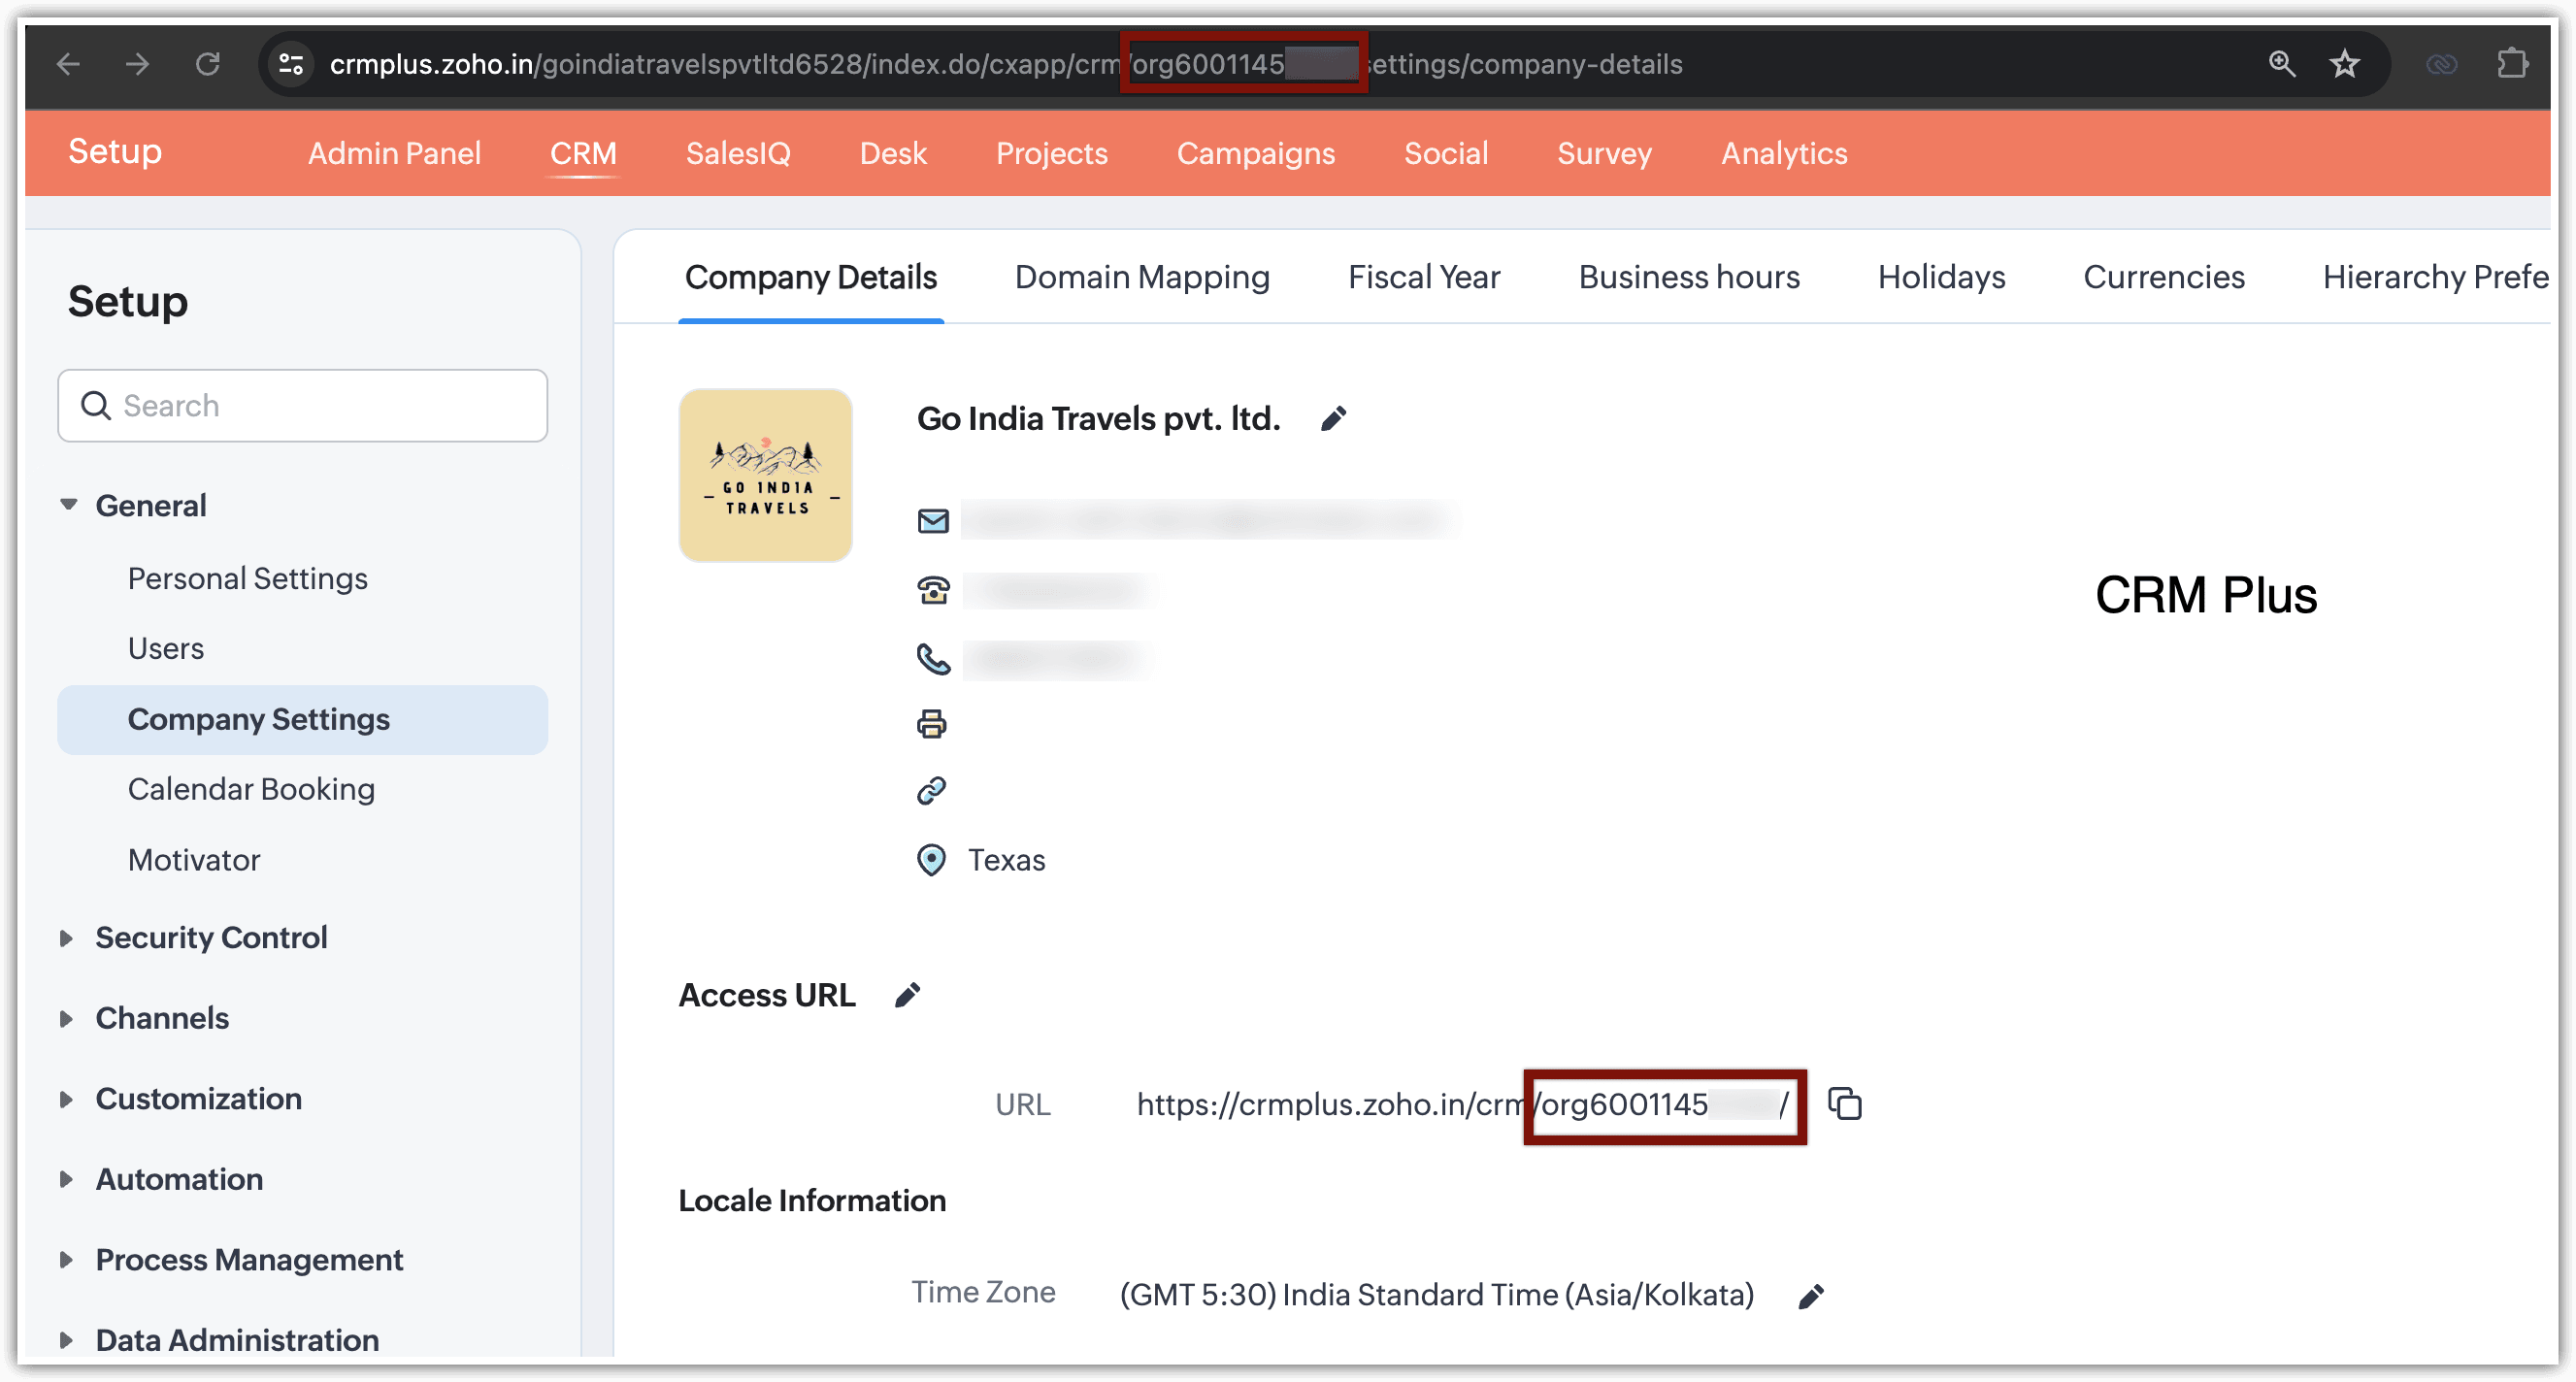The image size is (2576, 1382).
Task: Click the browser zoom magnifier icon
Action: (x=2281, y=65)
